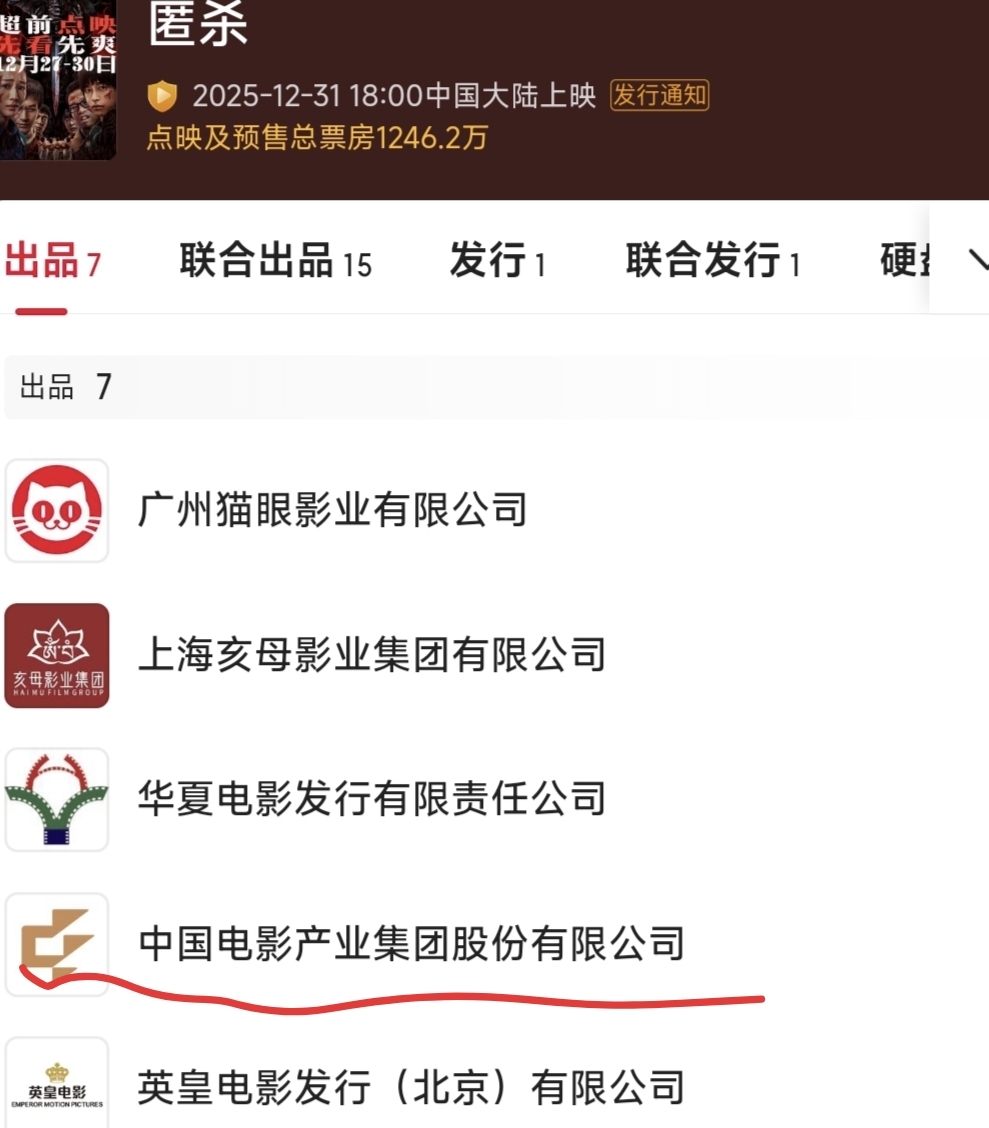Open the 联合发行 1 tab

click(713, 260)
